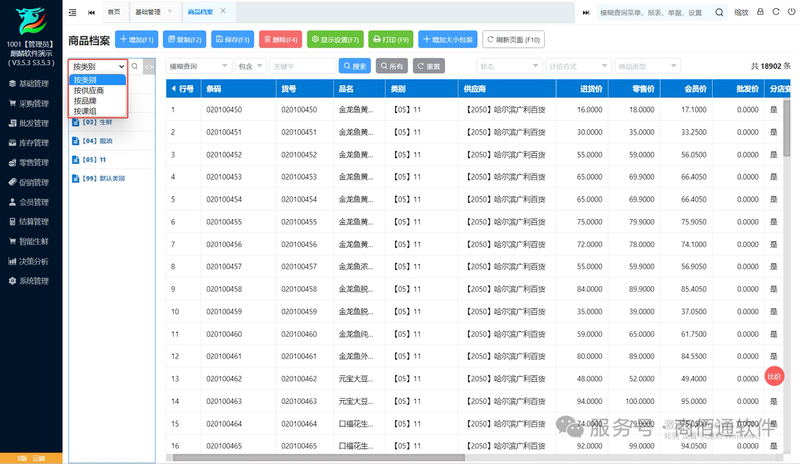Click the power/logout icon
The height and width of the screenshot is (464, 800).
(791, 12)
